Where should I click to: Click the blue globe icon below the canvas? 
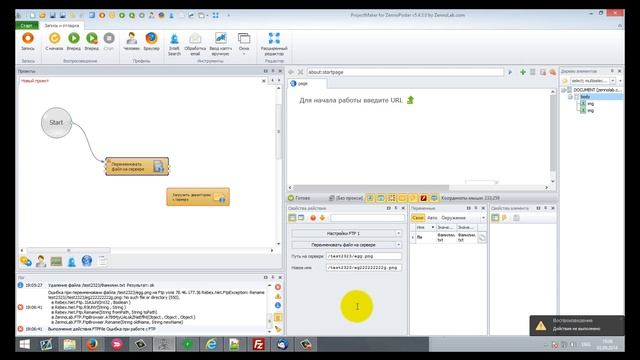pos(87,261)
